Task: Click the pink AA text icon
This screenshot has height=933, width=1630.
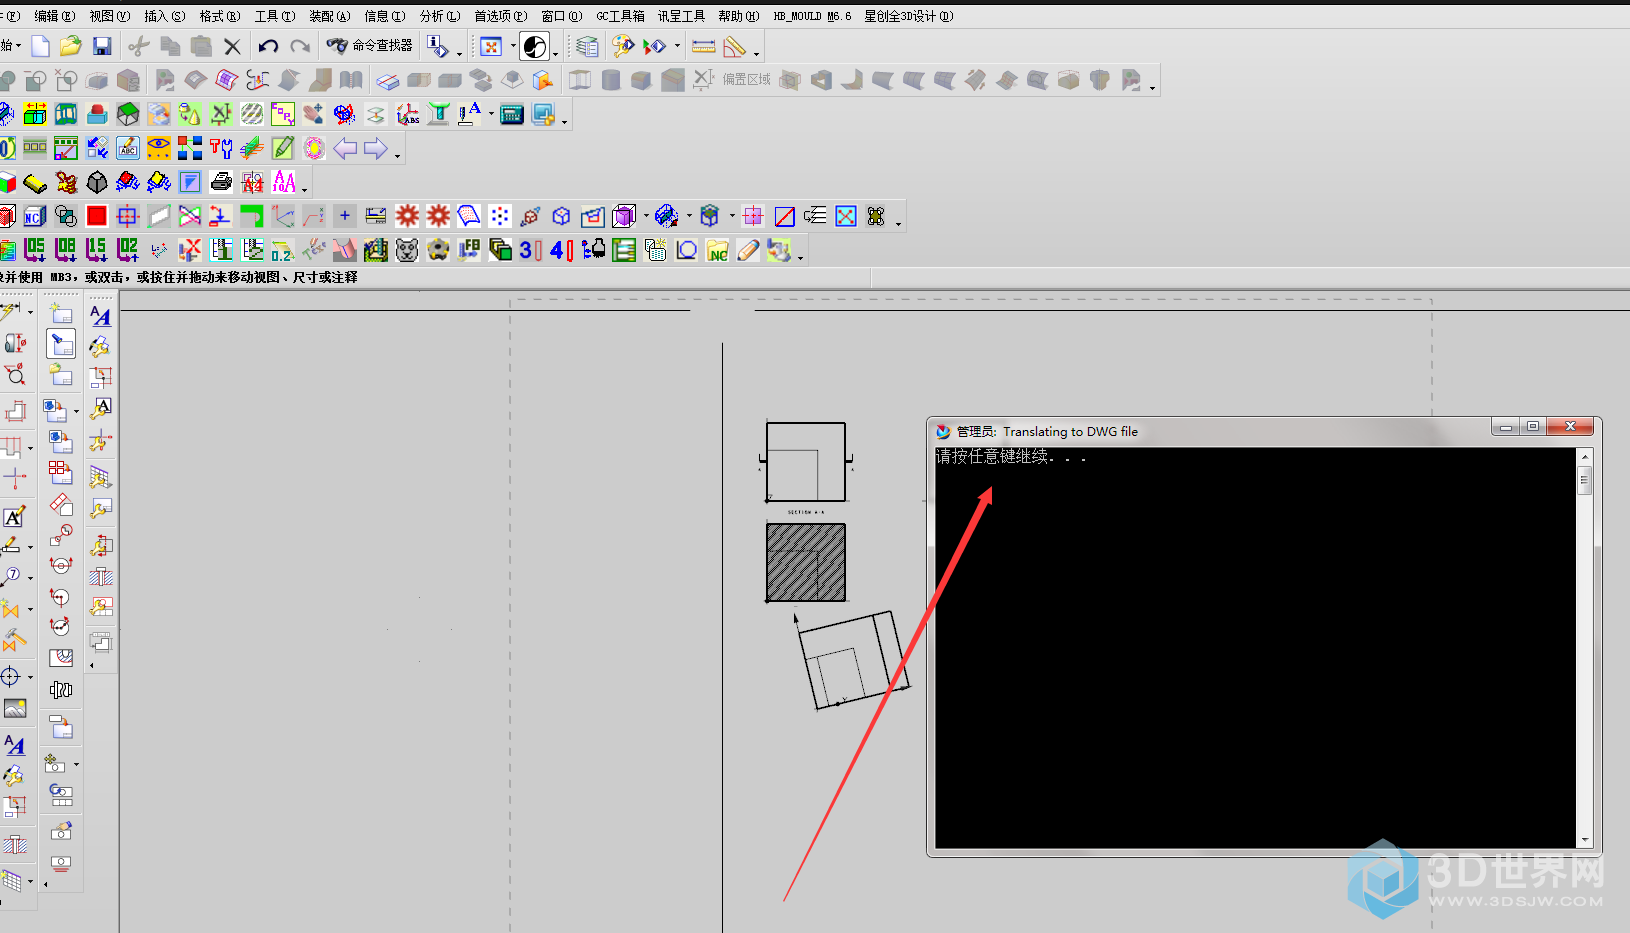Action: coord(284,182)
